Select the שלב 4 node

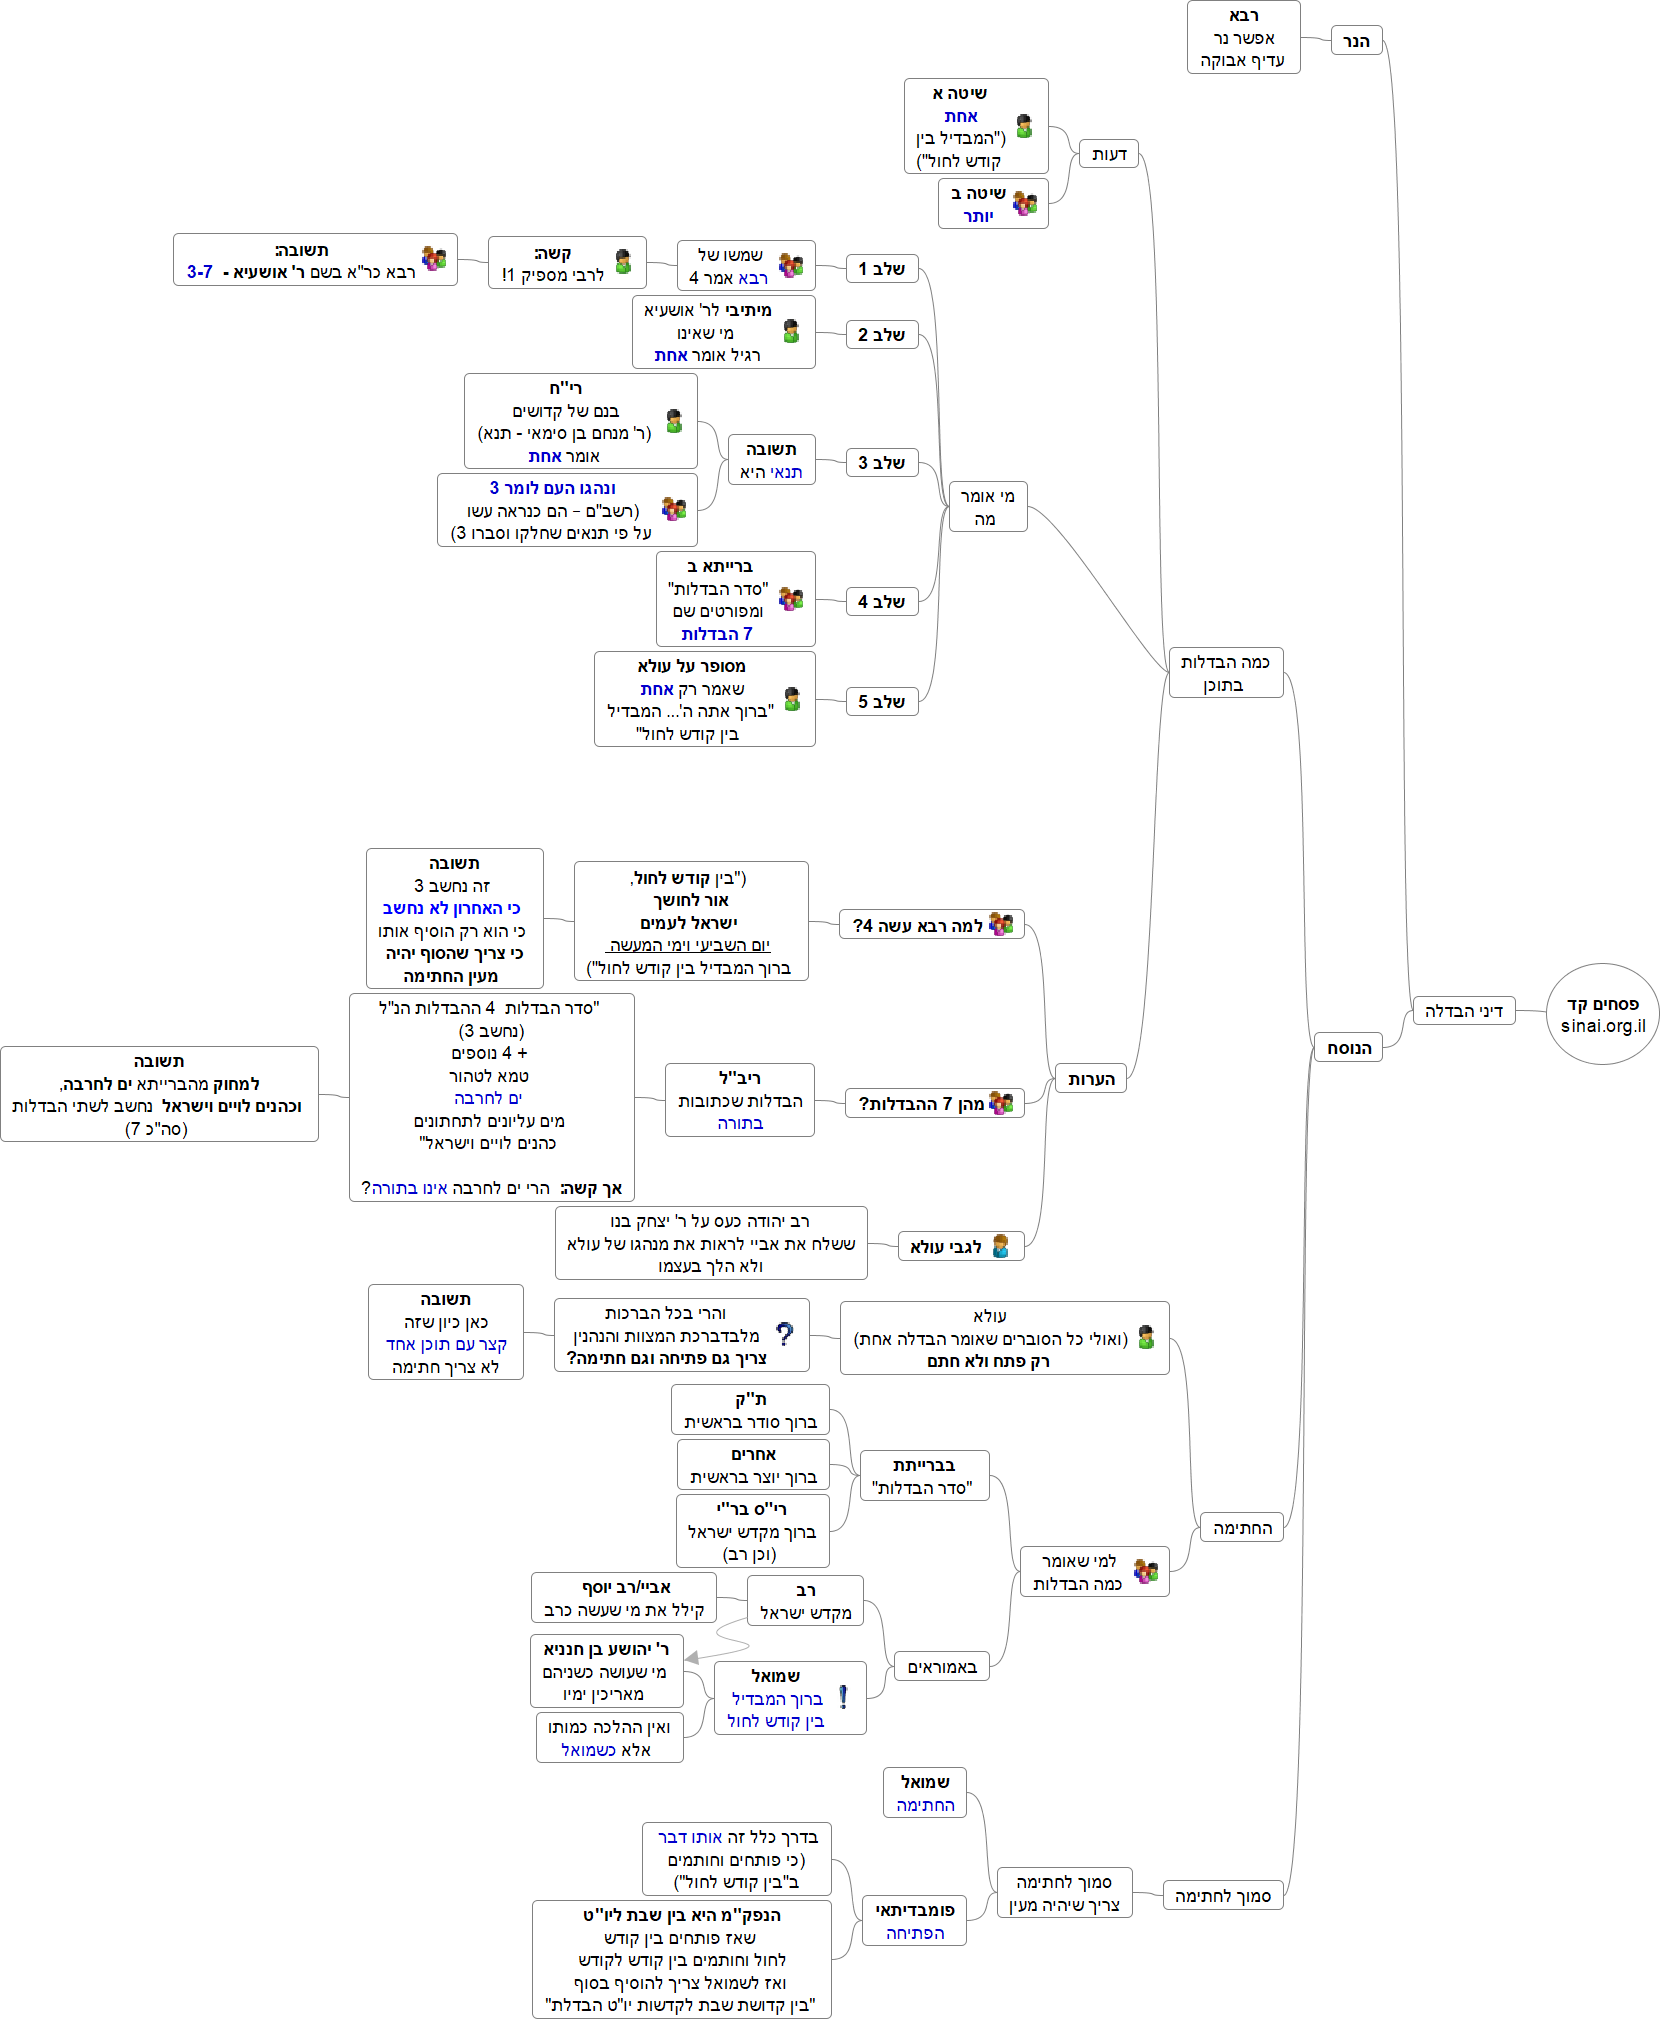881,601
